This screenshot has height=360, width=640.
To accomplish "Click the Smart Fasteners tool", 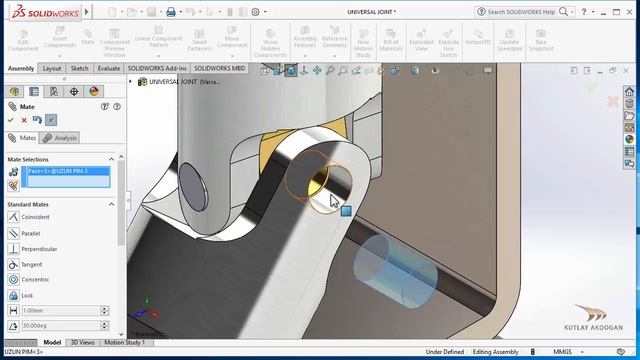I will pyautogui.click(x=200, y=40).
